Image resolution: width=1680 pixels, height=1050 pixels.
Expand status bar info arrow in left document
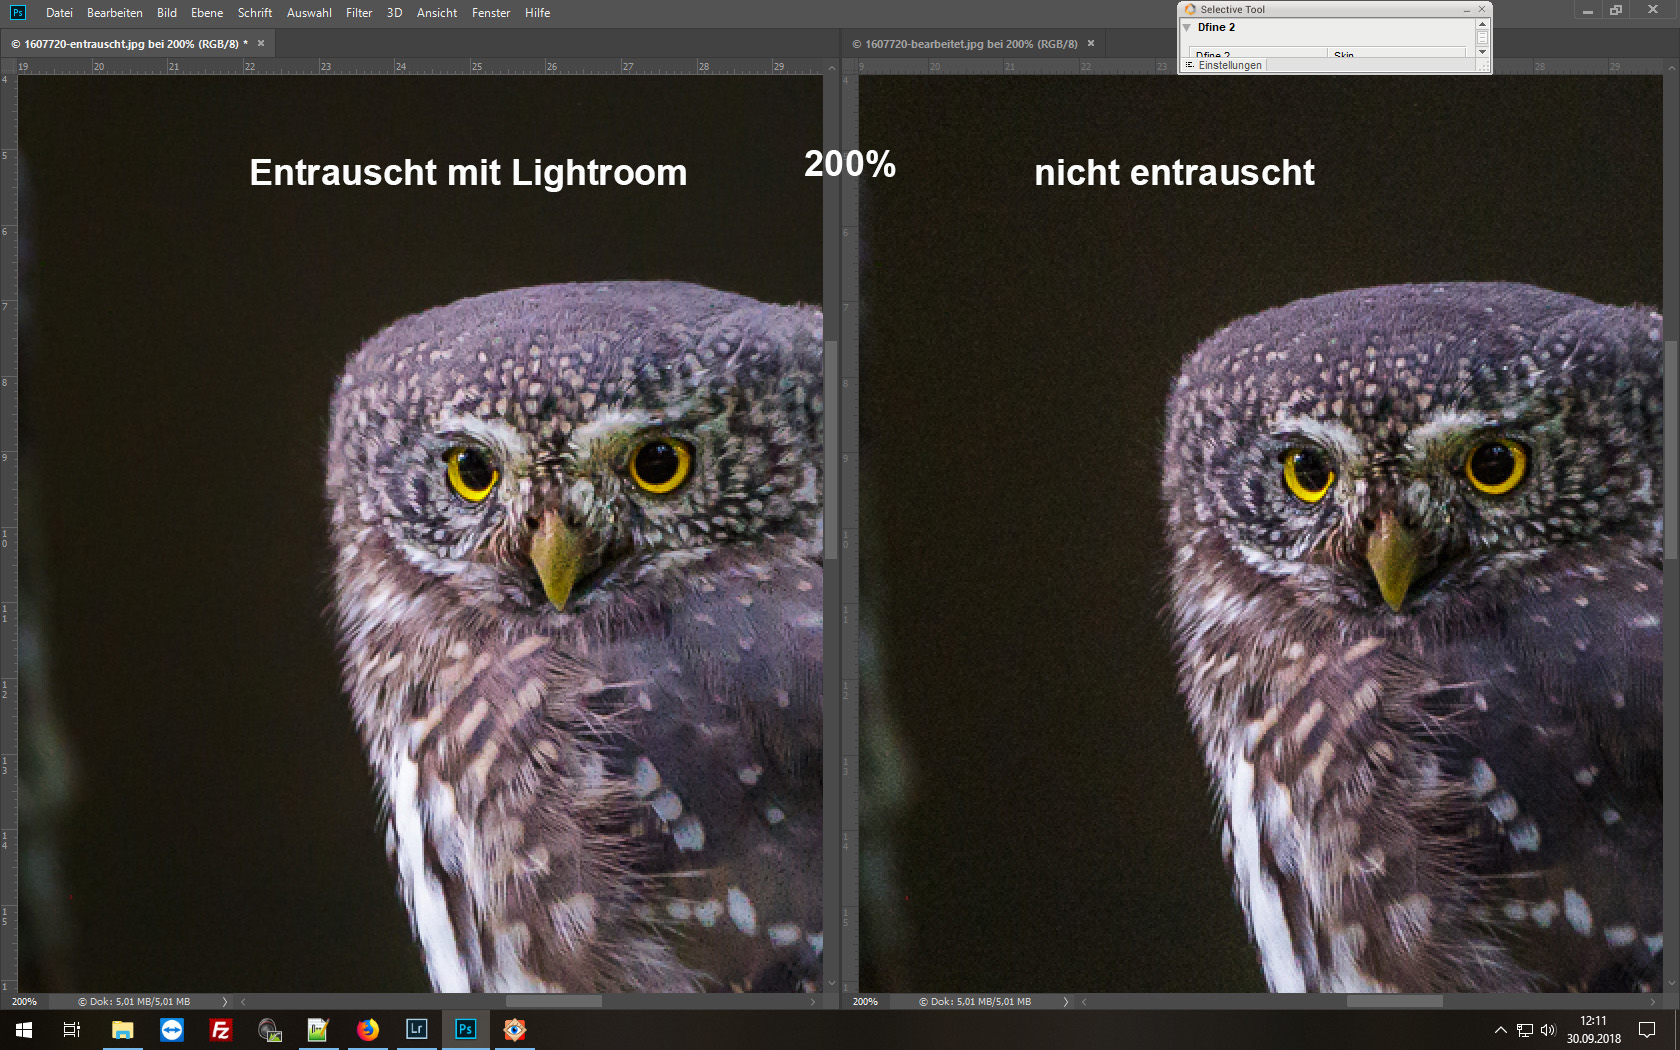225,1001
